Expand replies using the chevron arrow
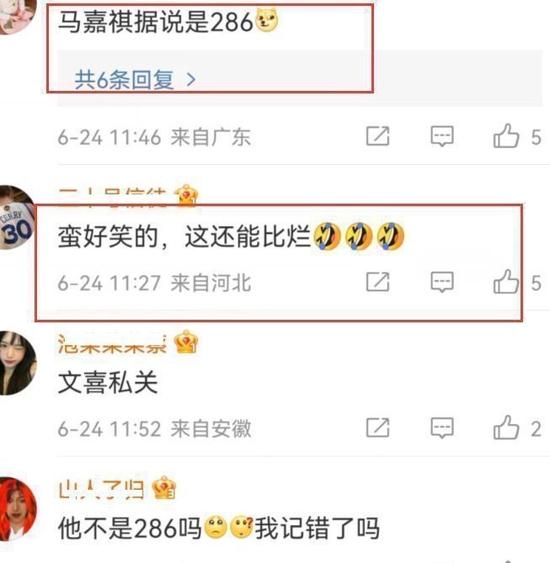 pos(191,80)
